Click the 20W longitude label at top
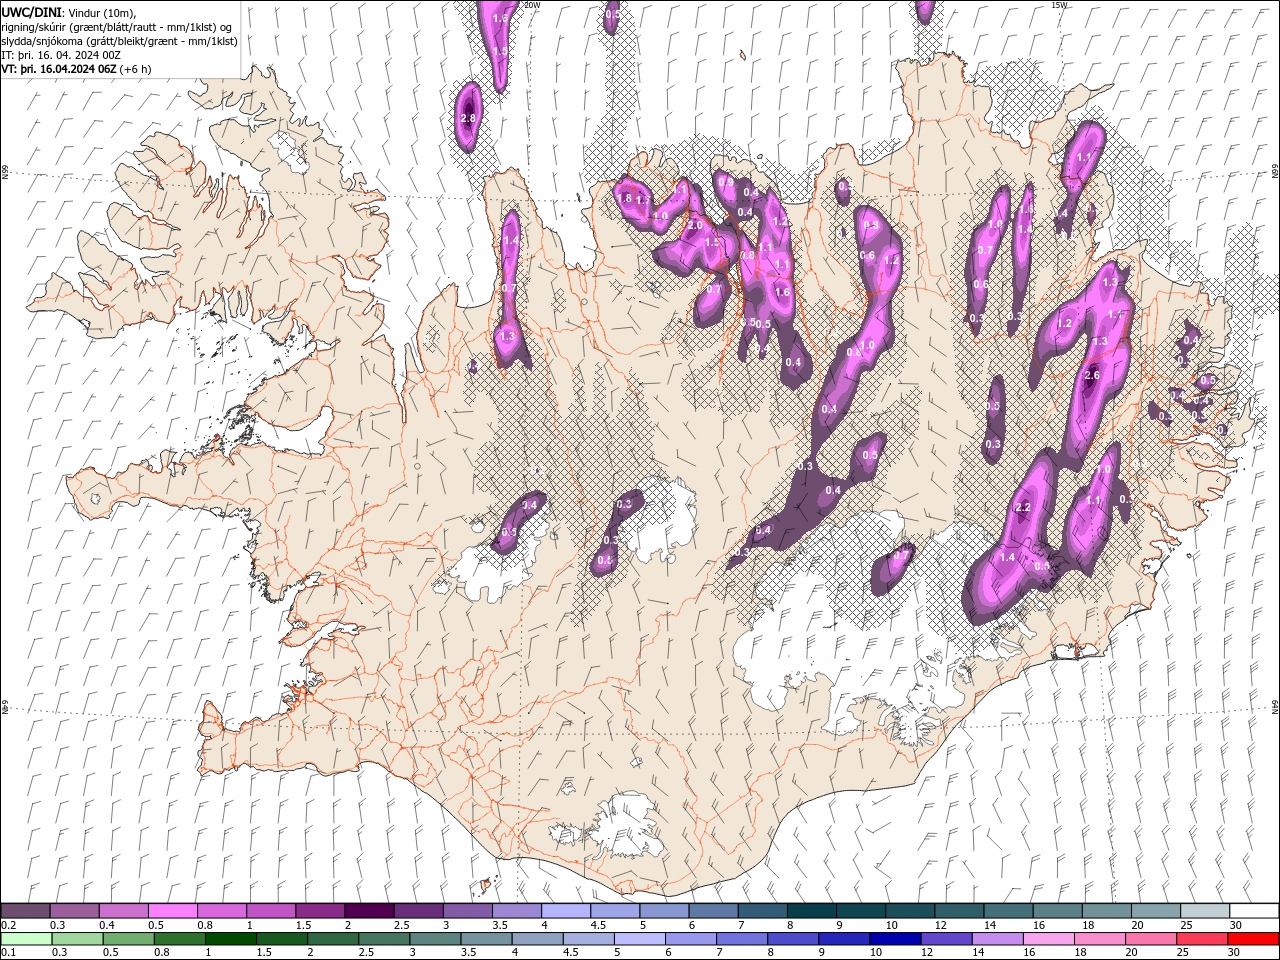The height and width of the screenshot is (960, 1280). point(532,5)
